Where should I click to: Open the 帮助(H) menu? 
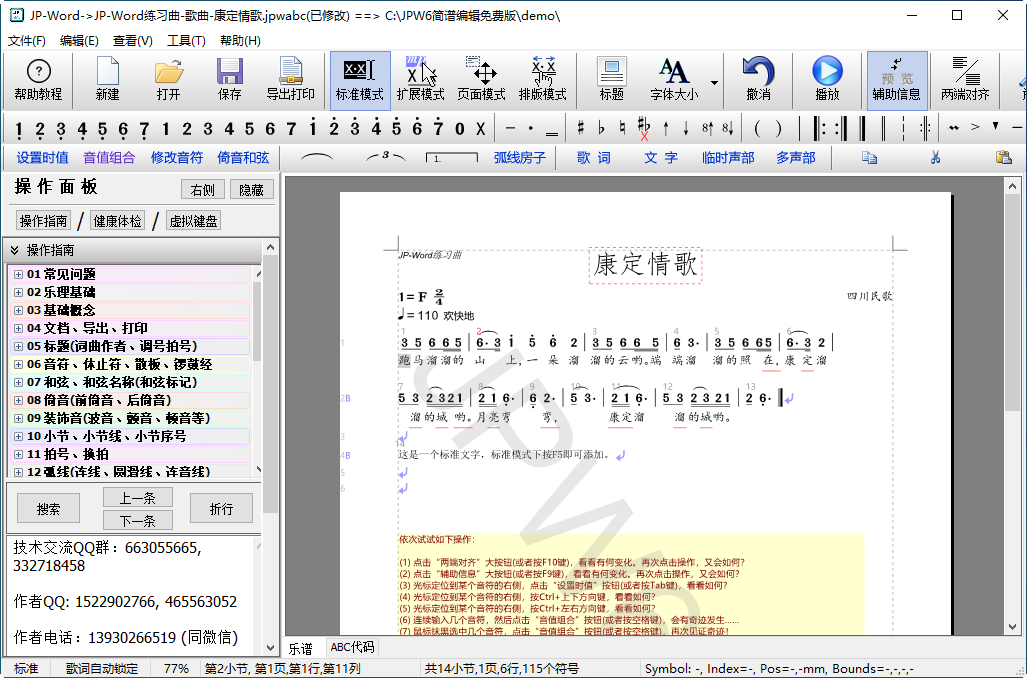240,41
